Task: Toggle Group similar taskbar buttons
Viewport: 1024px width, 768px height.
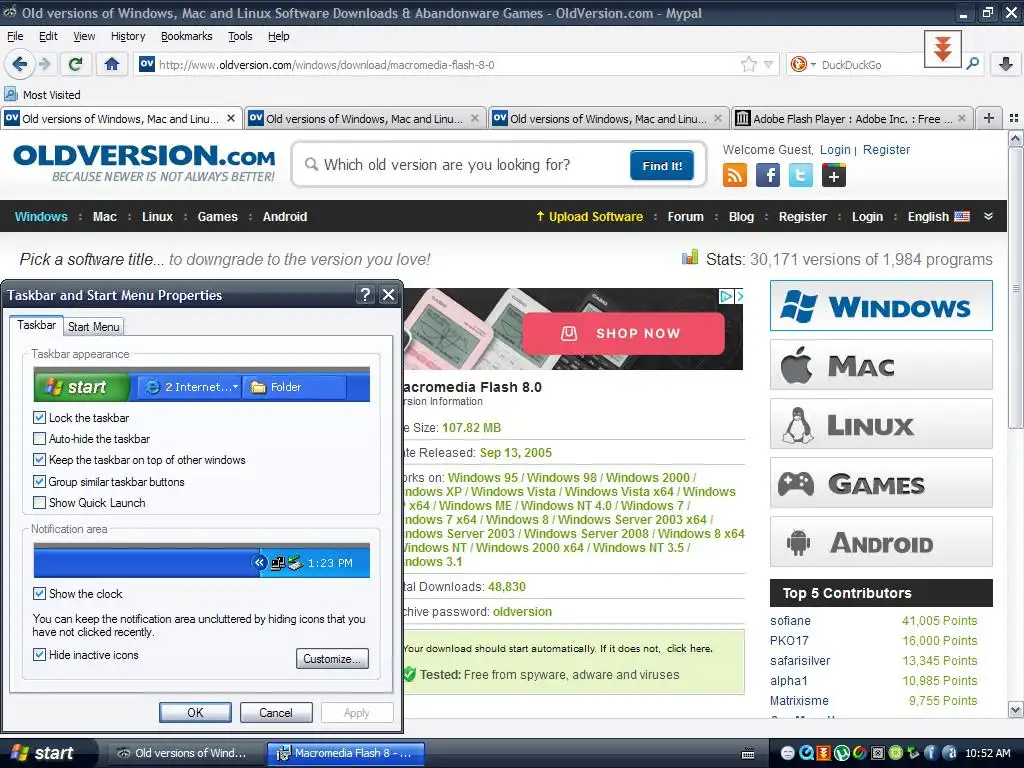Action: [39, 481]
